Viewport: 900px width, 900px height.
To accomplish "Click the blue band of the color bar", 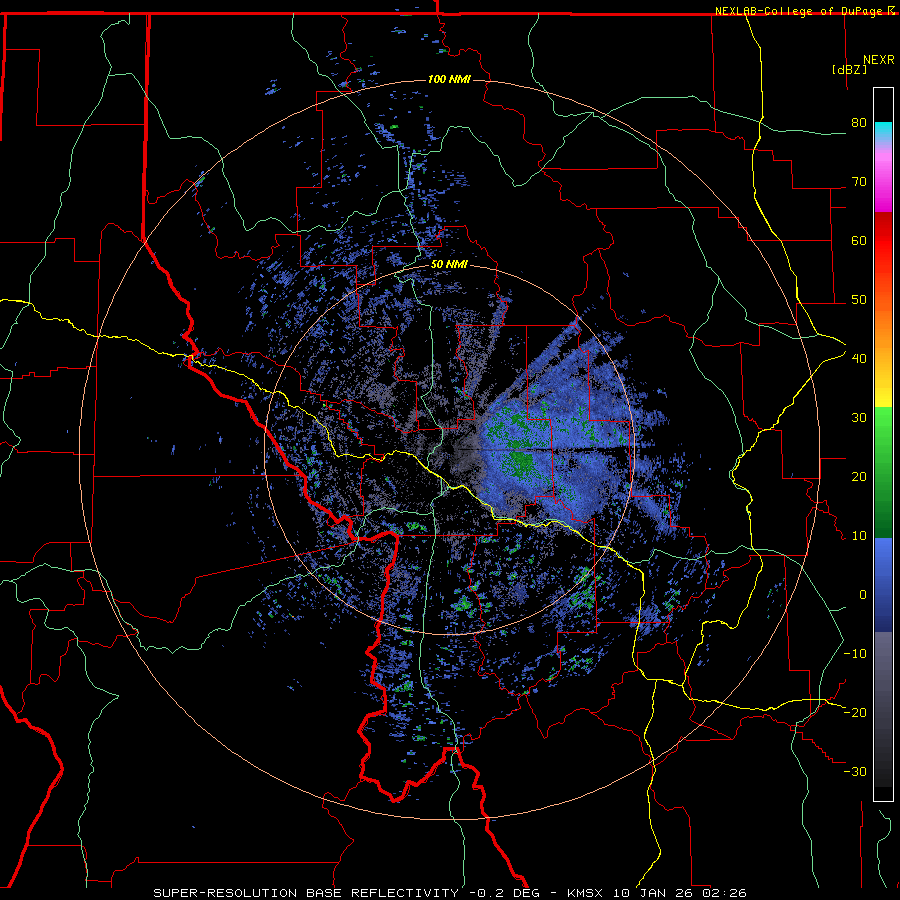I will pyautogui.click(x=883, y=585).
